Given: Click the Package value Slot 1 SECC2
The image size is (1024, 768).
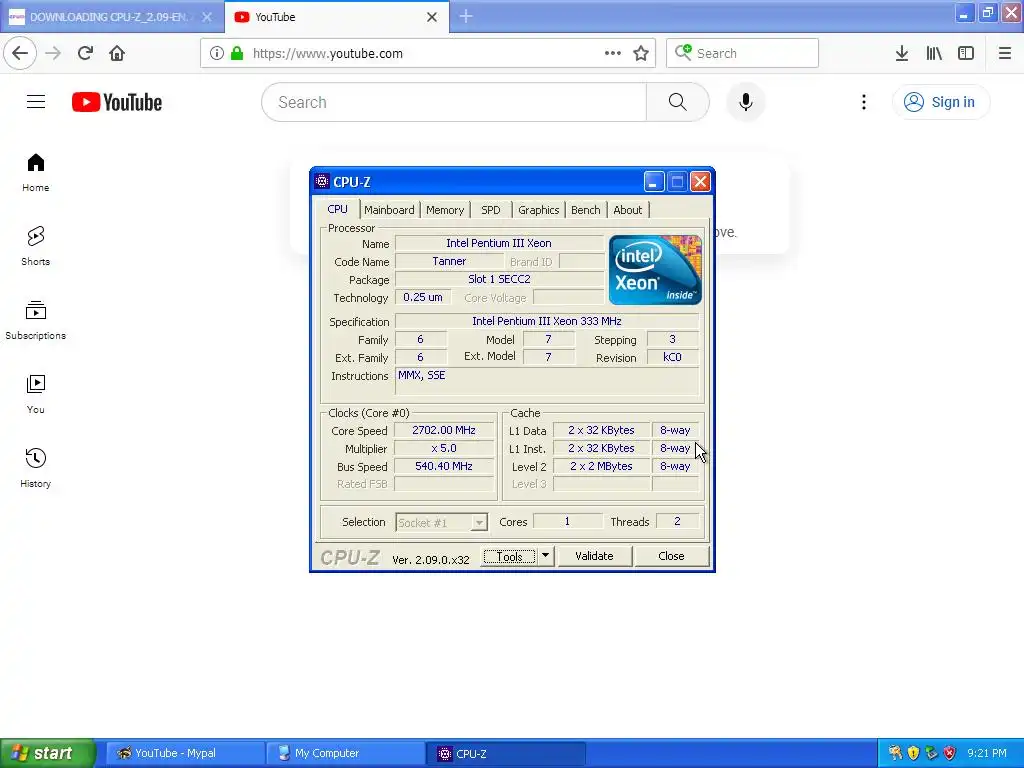Looking at the screenshot, I should (499, 279).
